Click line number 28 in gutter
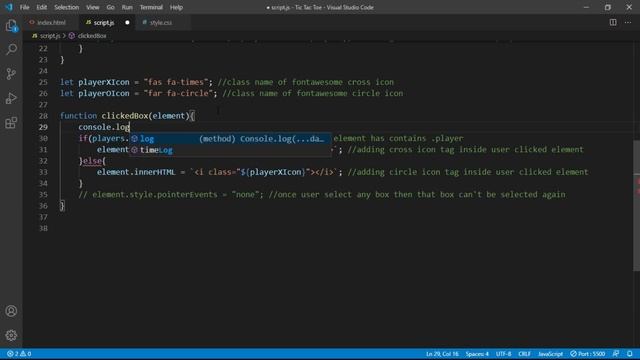 coord(43,116)
